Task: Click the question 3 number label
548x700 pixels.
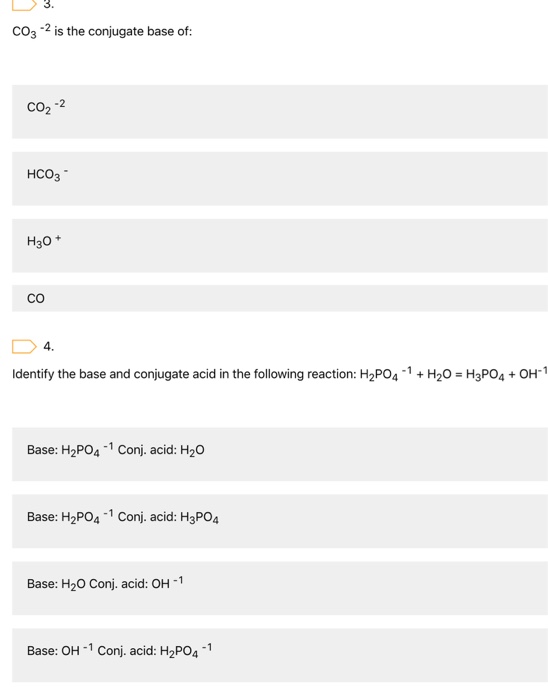Action: [49, 4]
